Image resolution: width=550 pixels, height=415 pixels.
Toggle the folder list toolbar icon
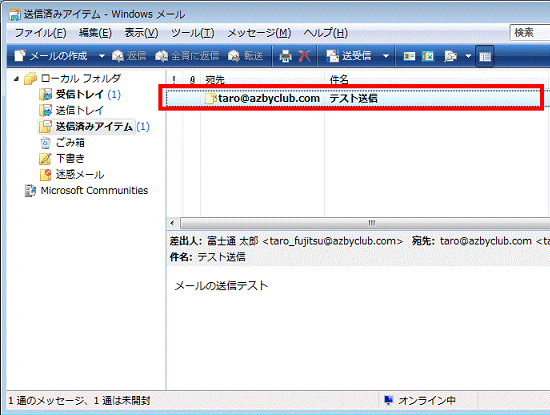click(485, 56)
